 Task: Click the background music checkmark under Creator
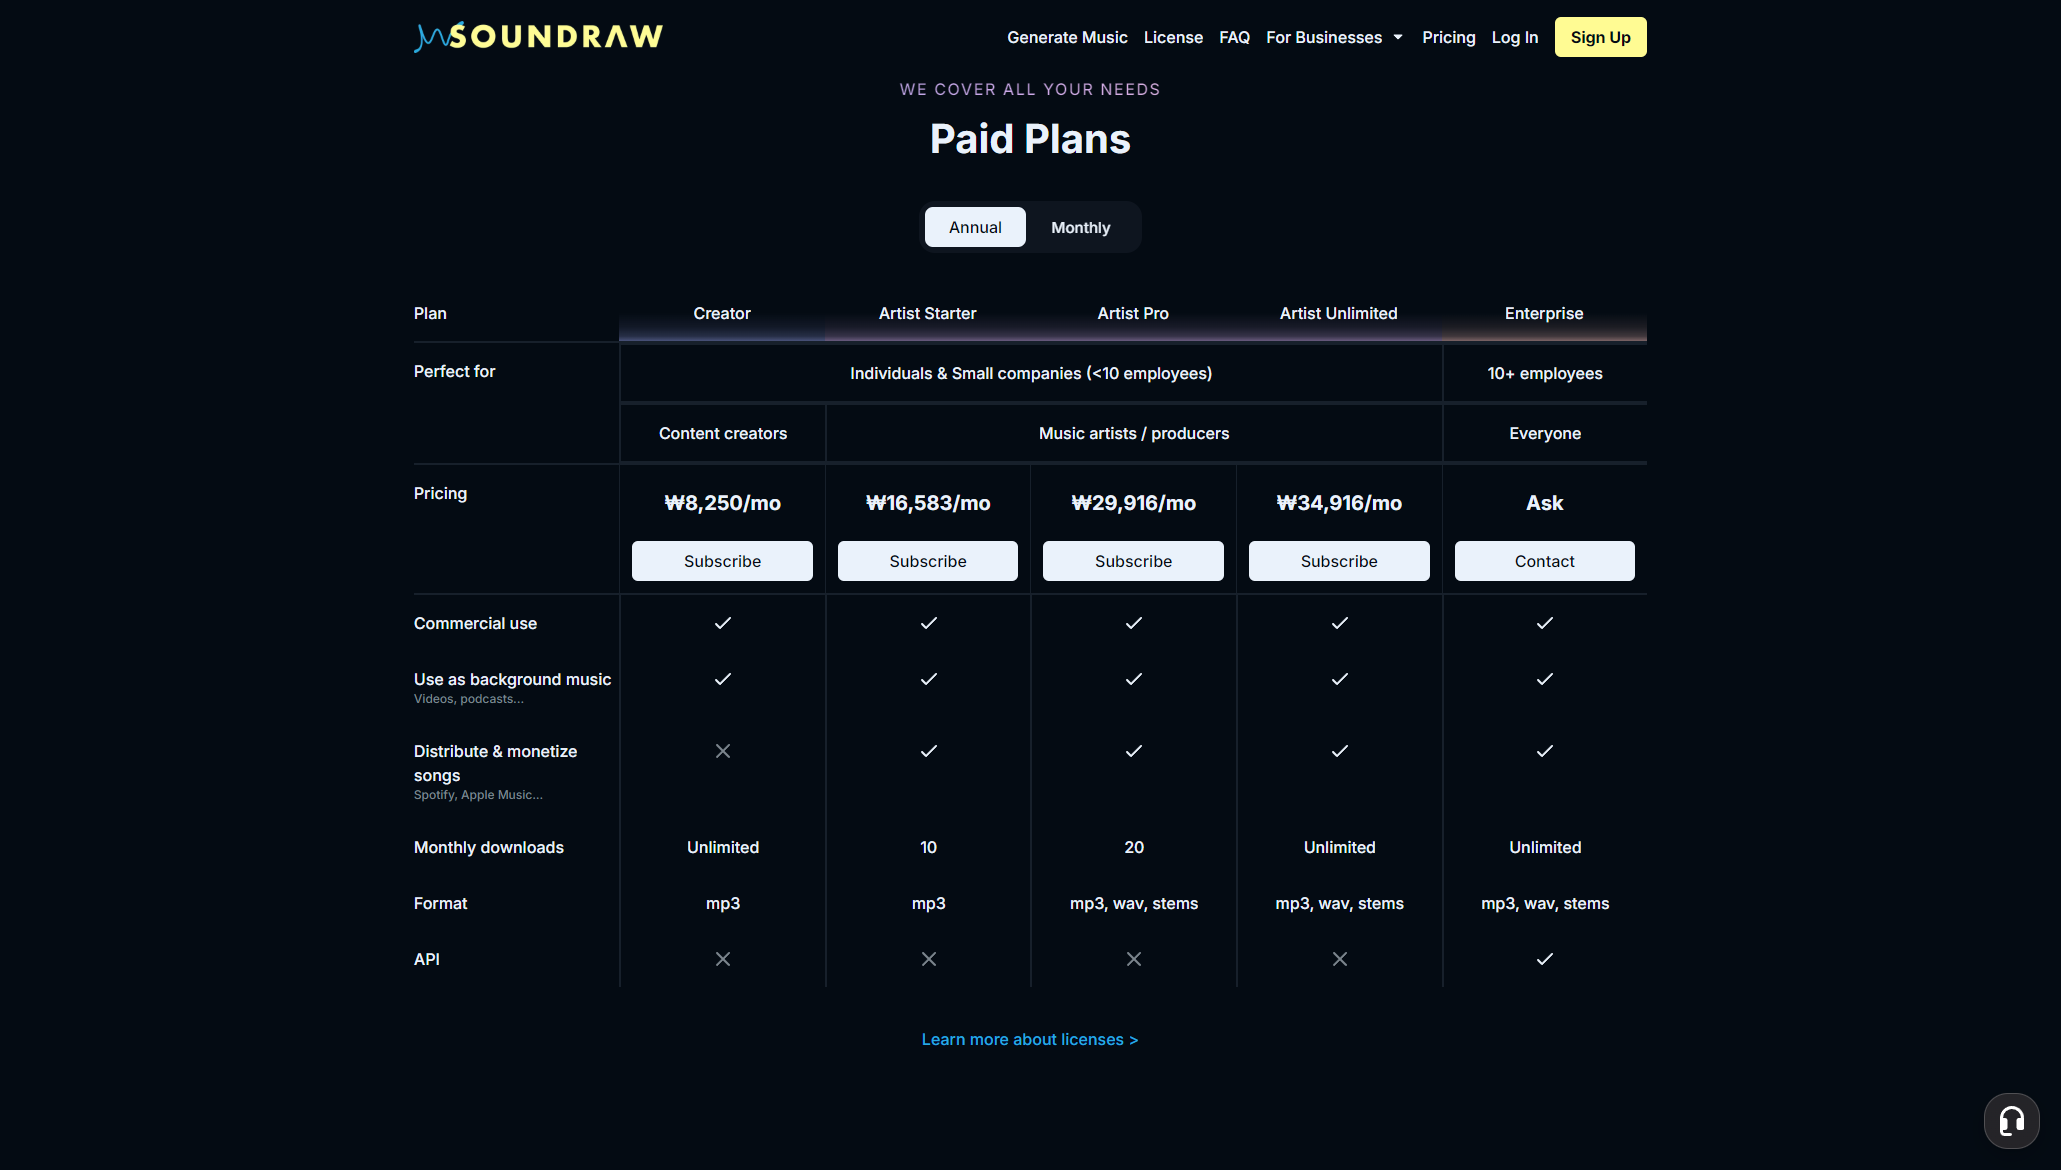(722, 679)
